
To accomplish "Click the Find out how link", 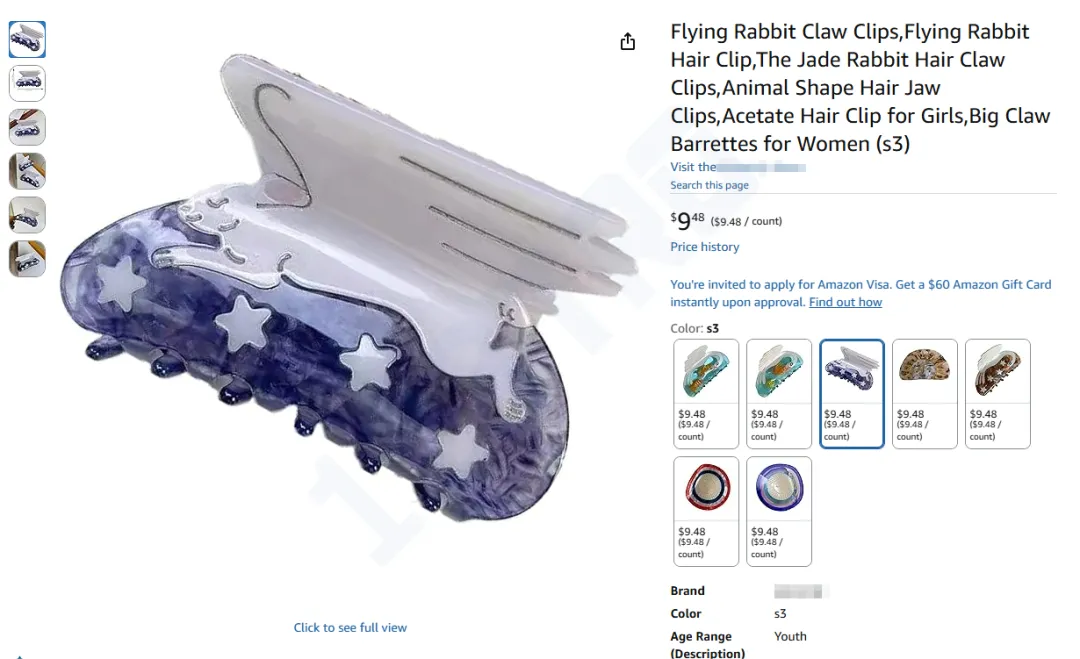I will click(845, 302).
